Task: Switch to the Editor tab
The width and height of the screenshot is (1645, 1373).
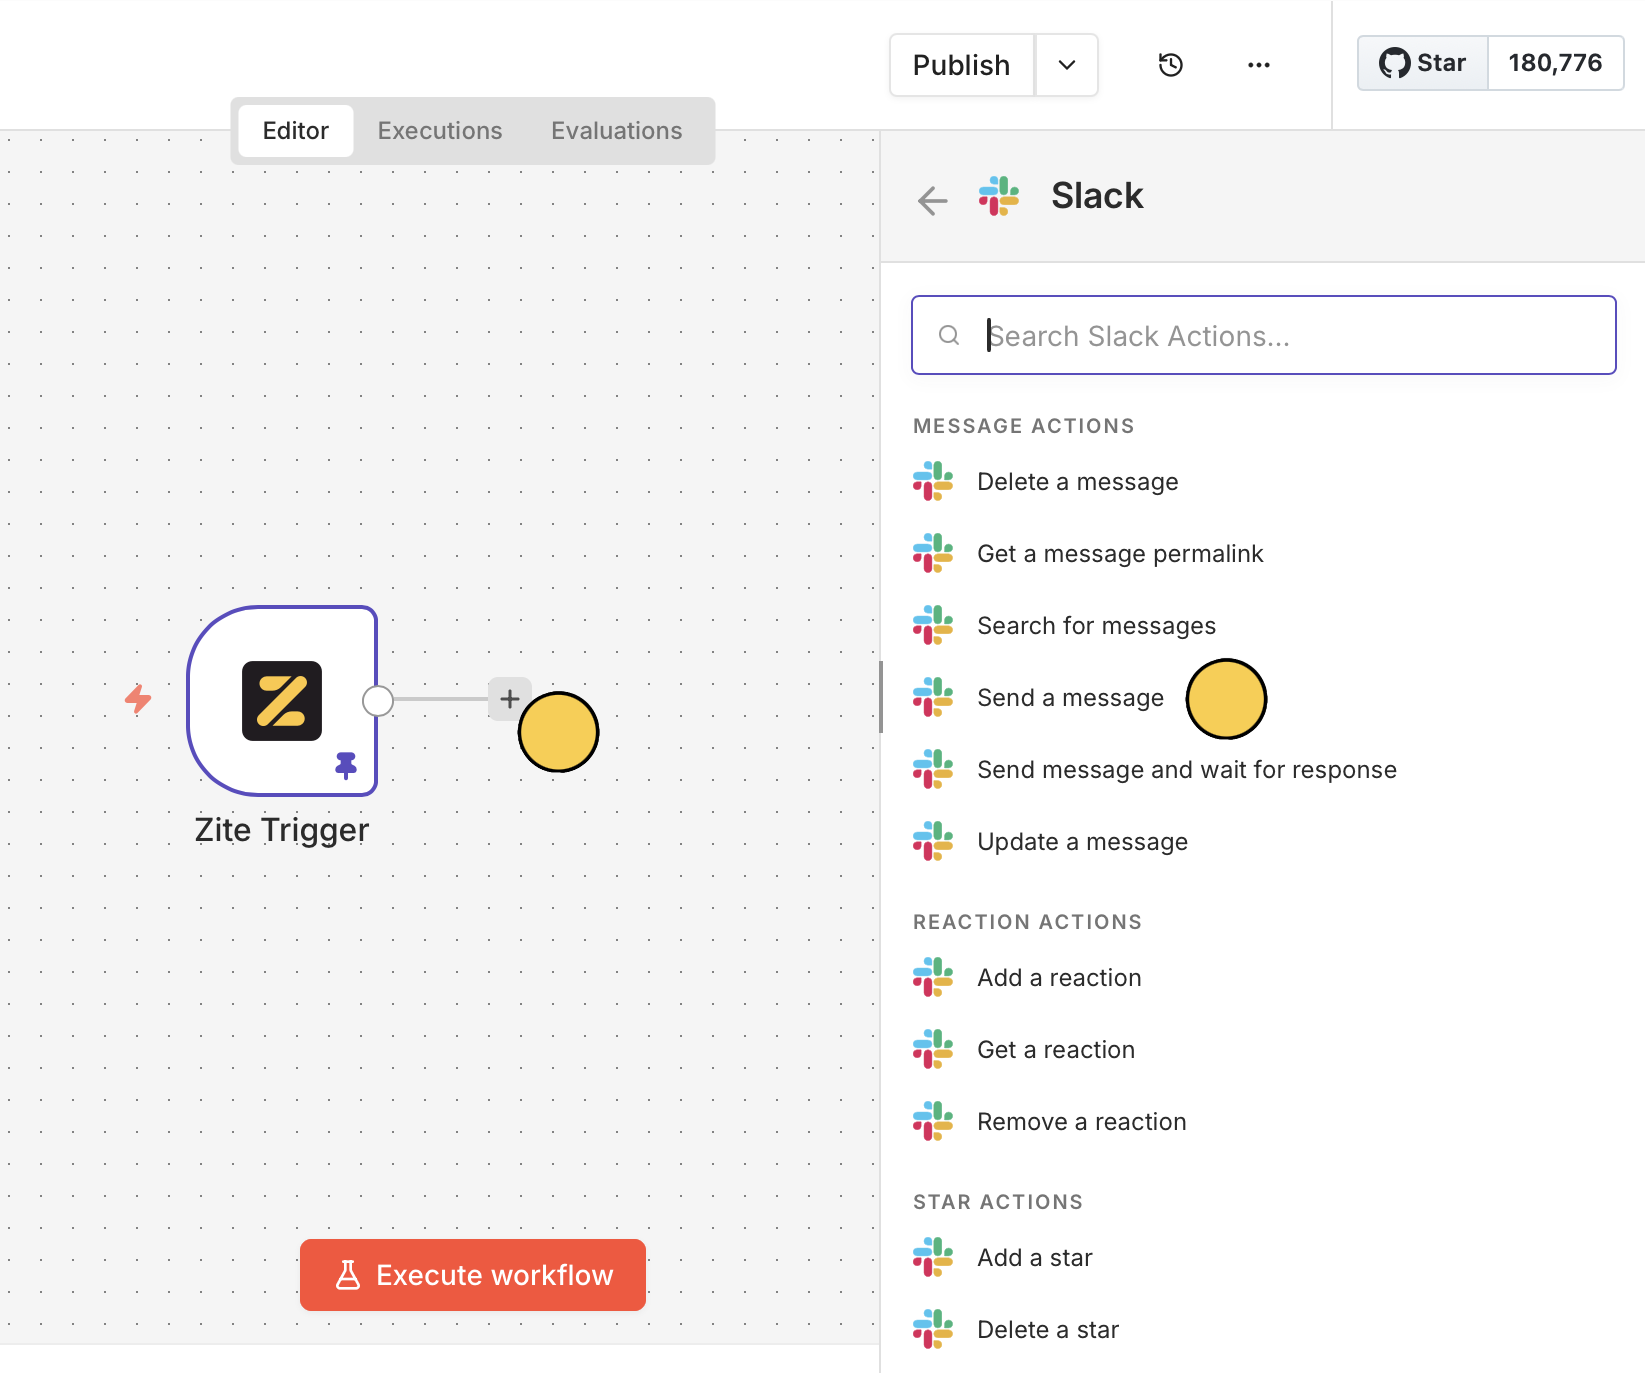Action: (x=296, y=131)
